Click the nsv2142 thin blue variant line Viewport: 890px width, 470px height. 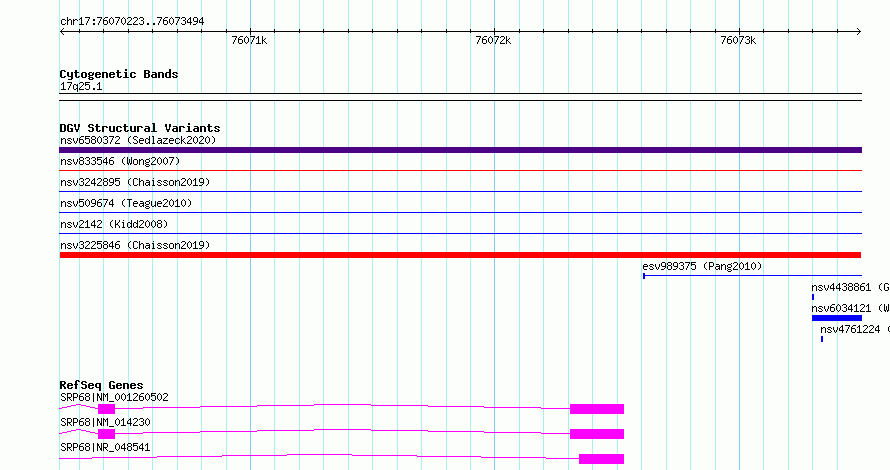point(460,233)
